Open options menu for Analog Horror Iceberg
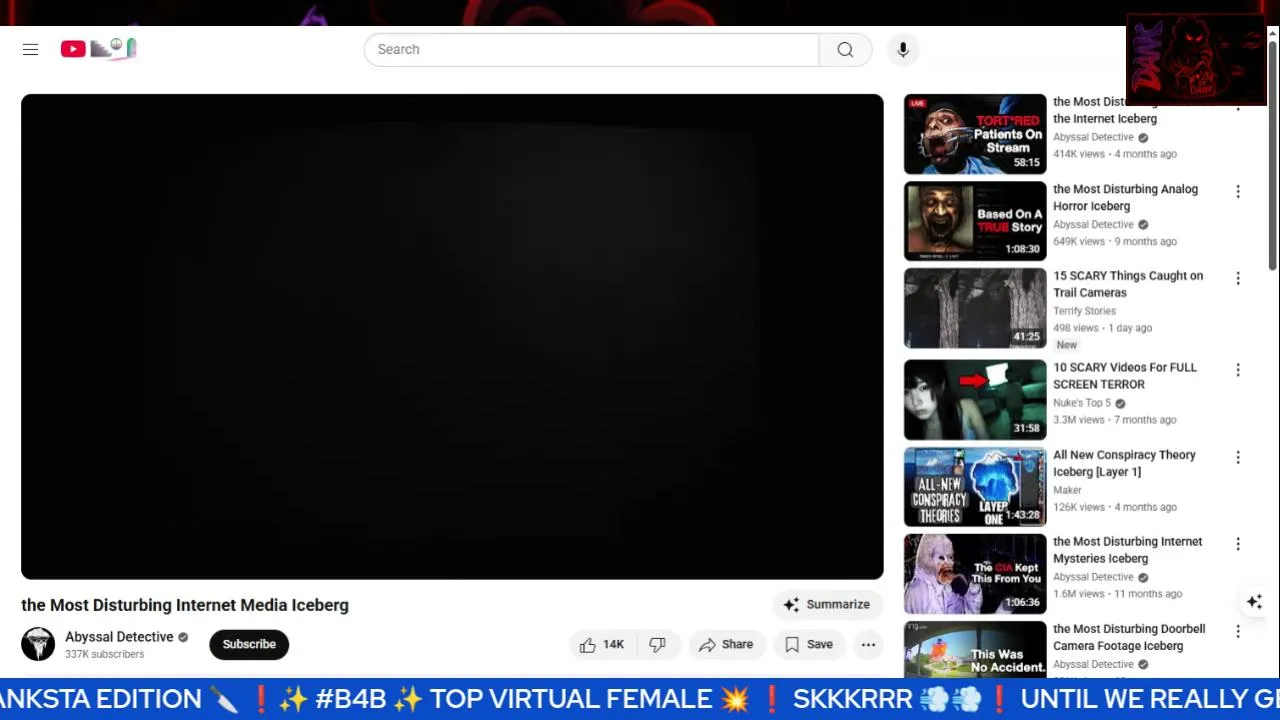This screenshot has height=720, width=1280. click(x=1238, y=191)
